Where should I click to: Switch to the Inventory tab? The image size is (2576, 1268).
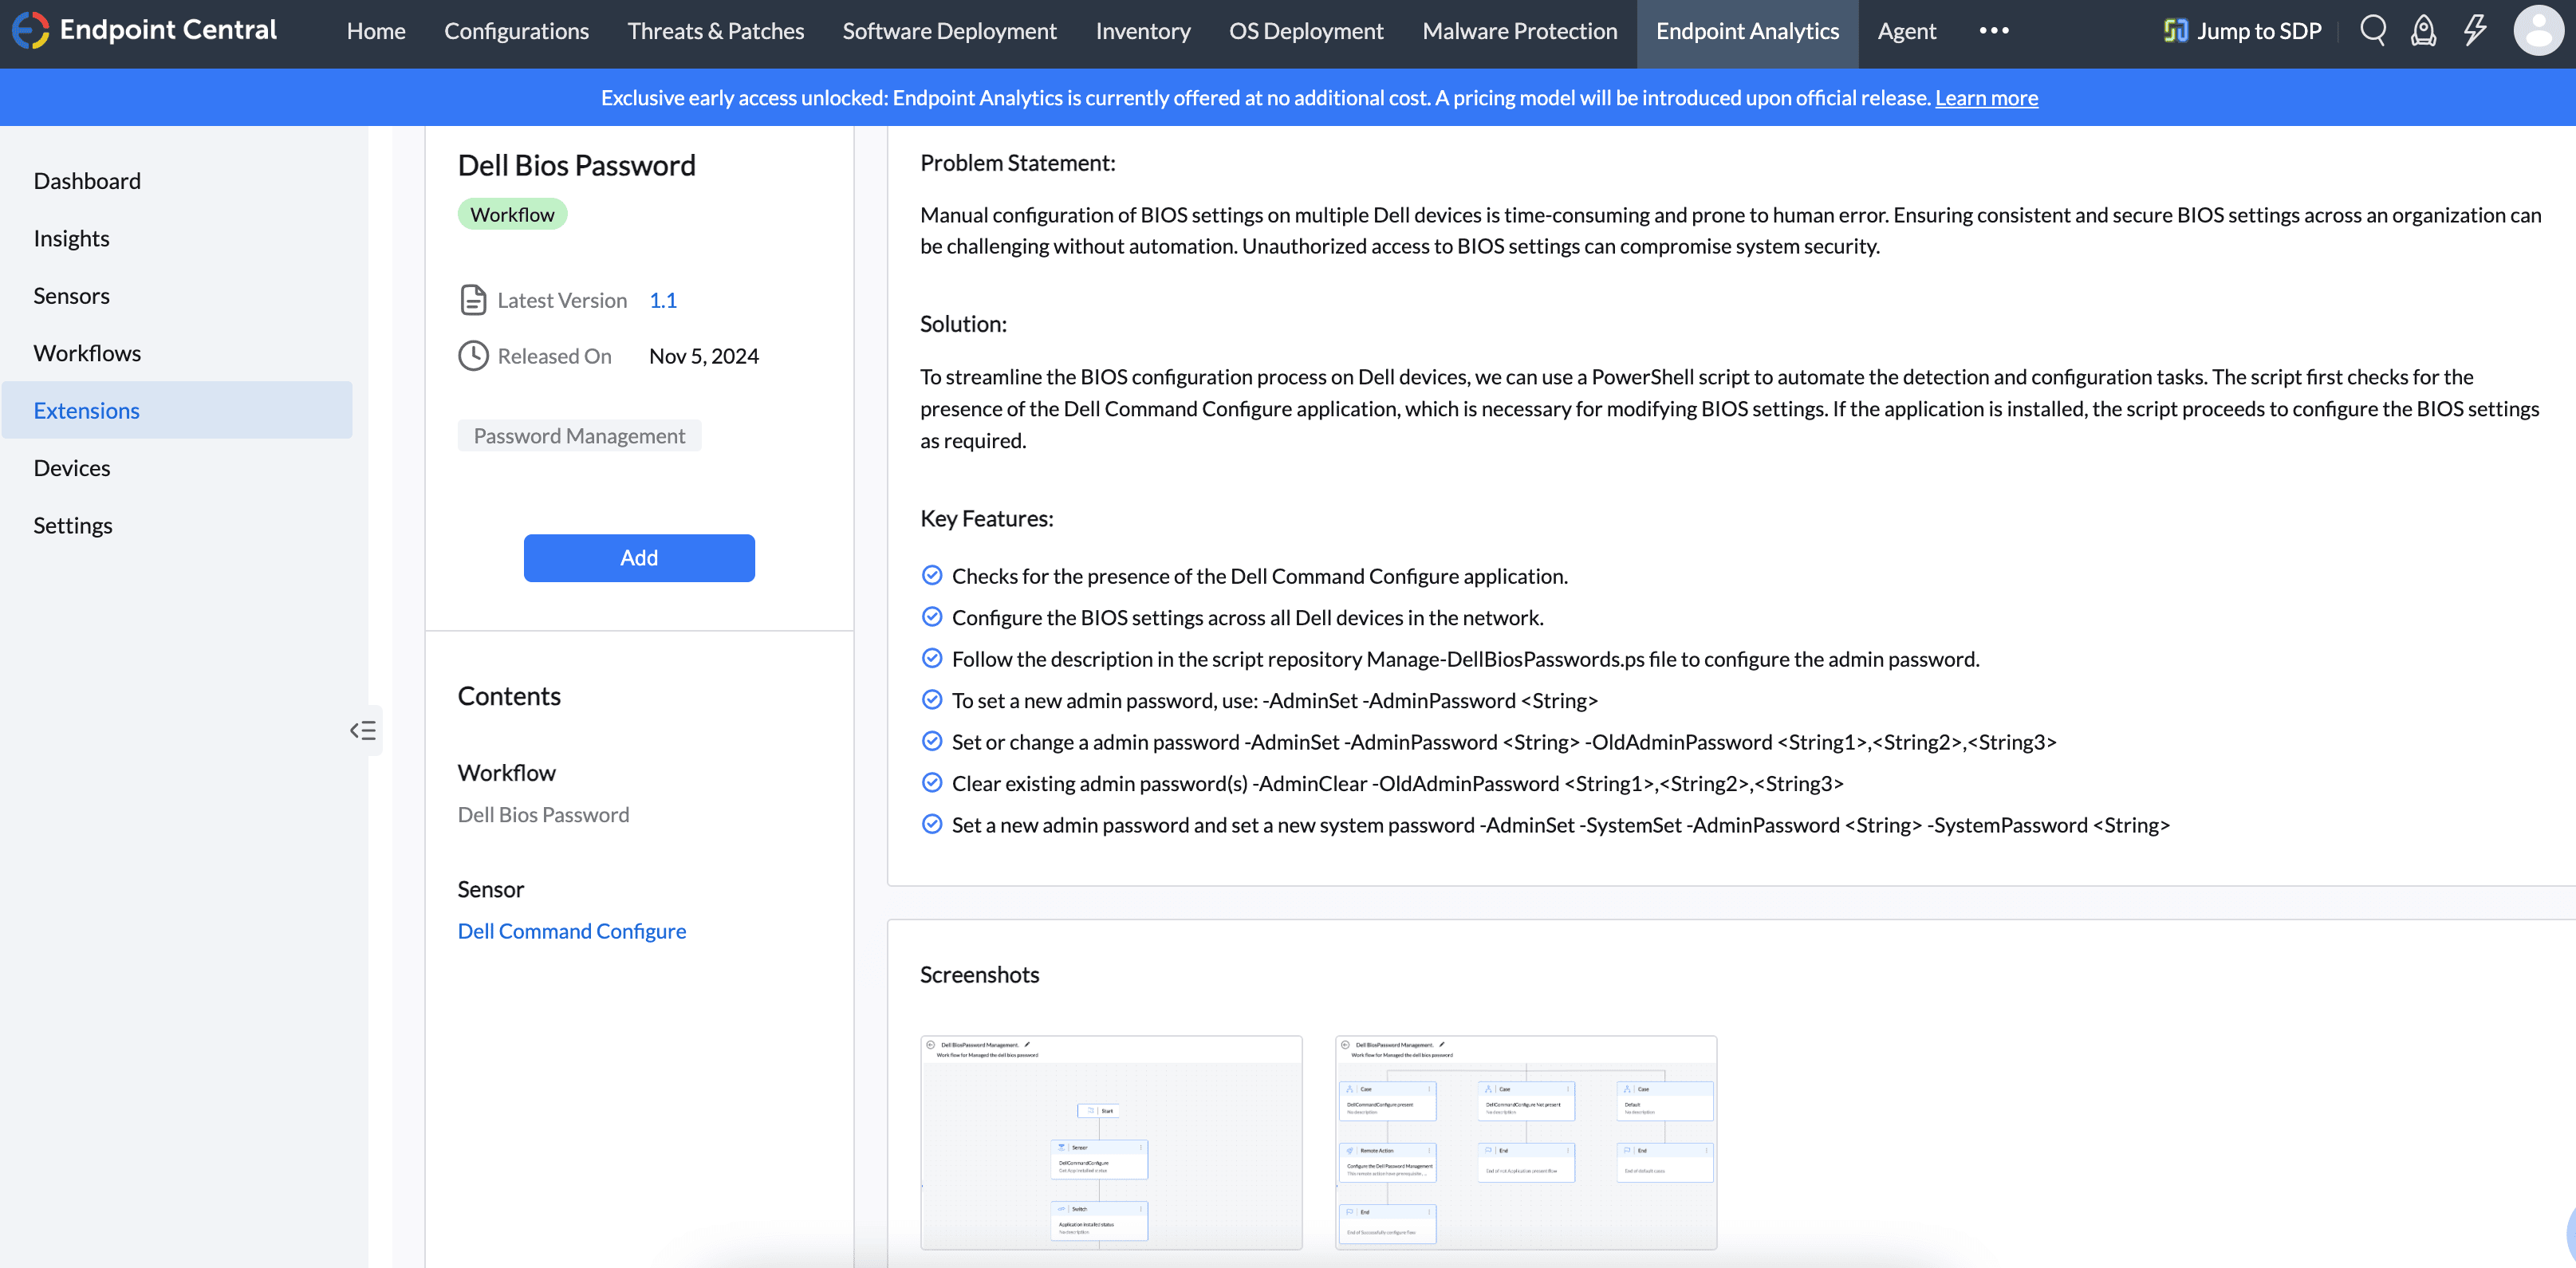tap(1142, 31)
